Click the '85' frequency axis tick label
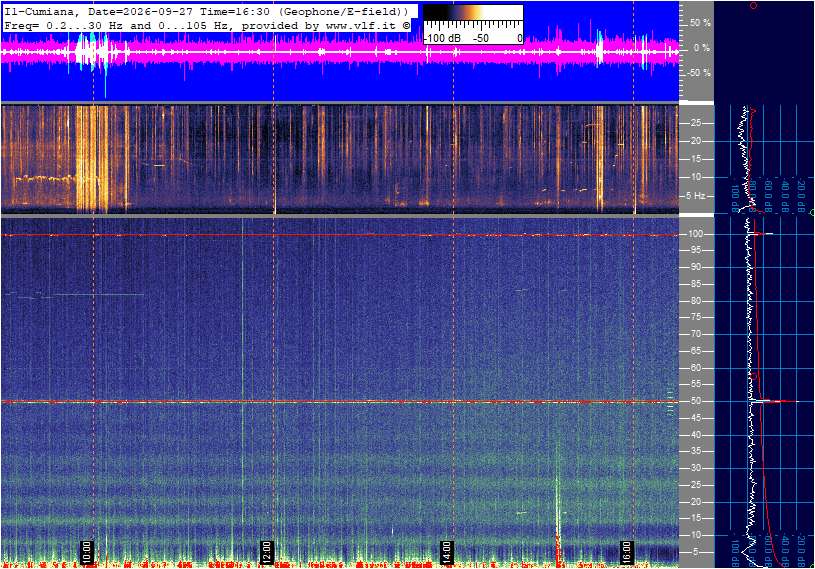The height and width of the screenshot is (569, 815). (695, 284)
